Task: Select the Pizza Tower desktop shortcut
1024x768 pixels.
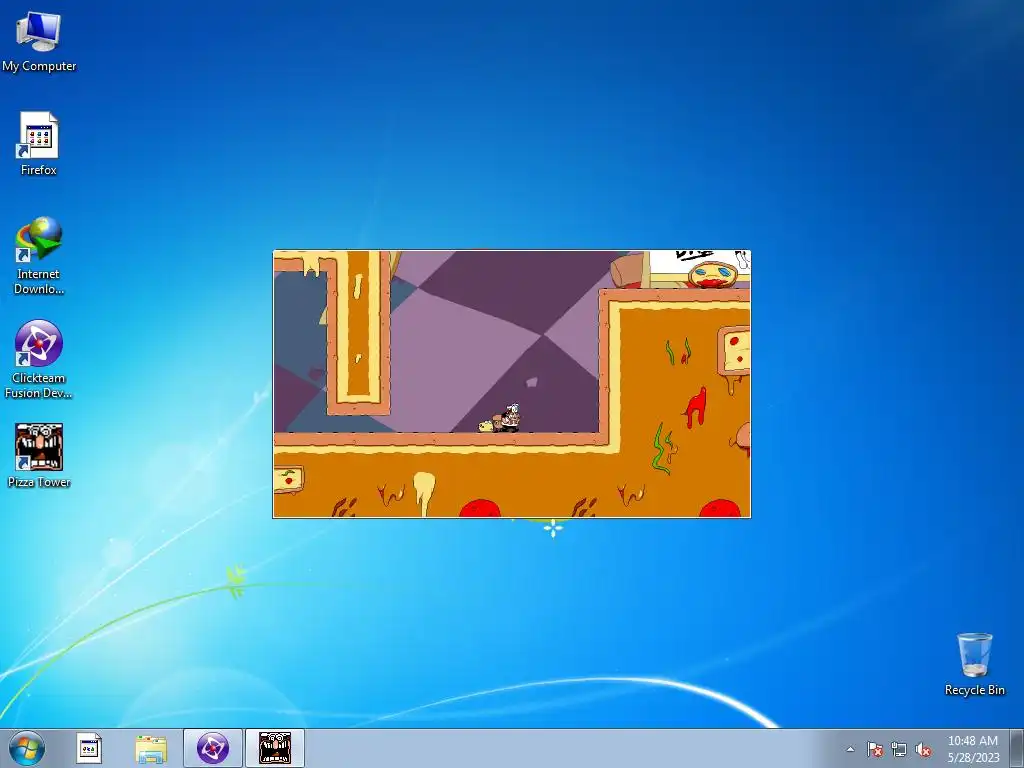Action: click(39, 456)
